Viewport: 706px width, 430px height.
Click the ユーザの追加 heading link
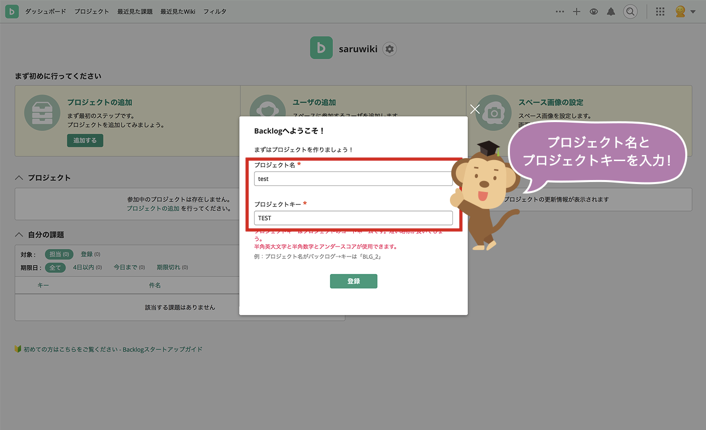314,102
